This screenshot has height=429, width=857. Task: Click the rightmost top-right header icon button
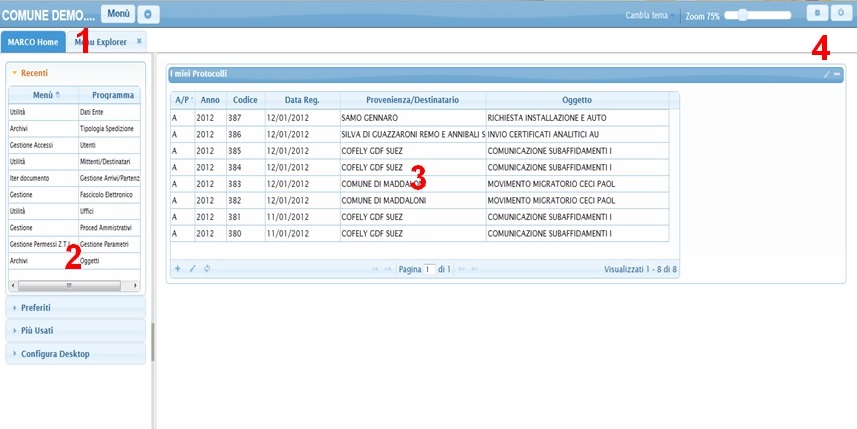pyautogui.click(x=841, y=14)
